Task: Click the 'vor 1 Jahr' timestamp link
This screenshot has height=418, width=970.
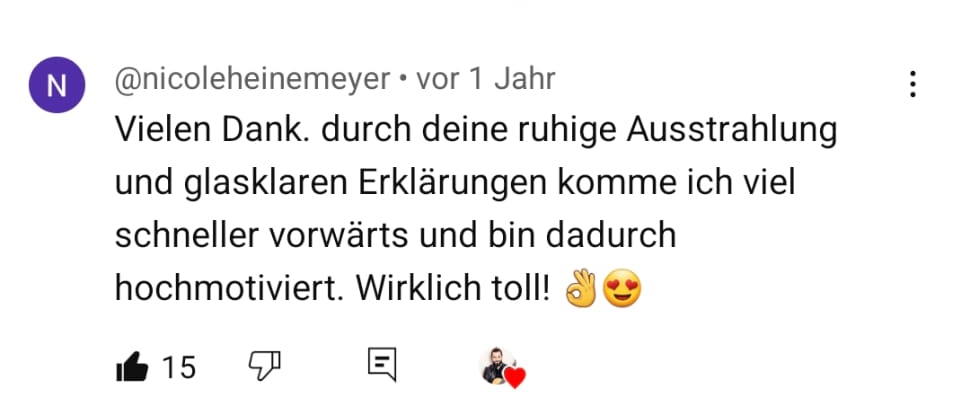Action: click(x=486, y=79)
